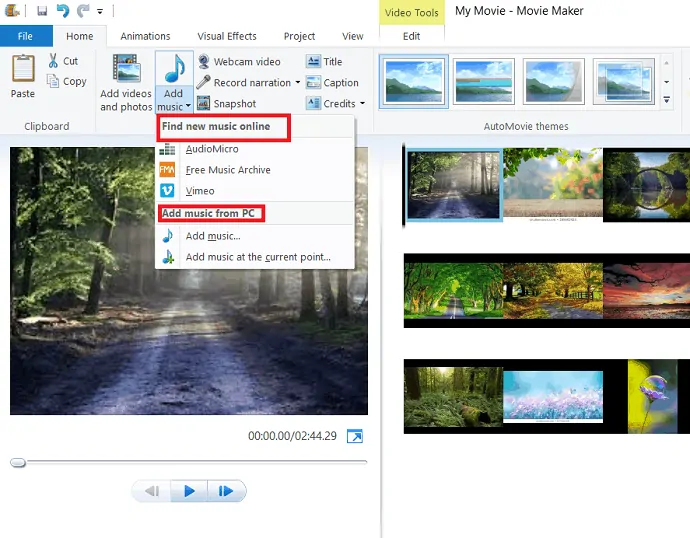
Task: Click the Movie Maker app icon in title bar
Action: pyautogui.click(x=12, y=11)
